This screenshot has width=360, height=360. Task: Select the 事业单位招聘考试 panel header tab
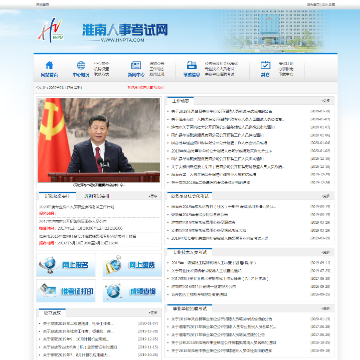[189, 308]
